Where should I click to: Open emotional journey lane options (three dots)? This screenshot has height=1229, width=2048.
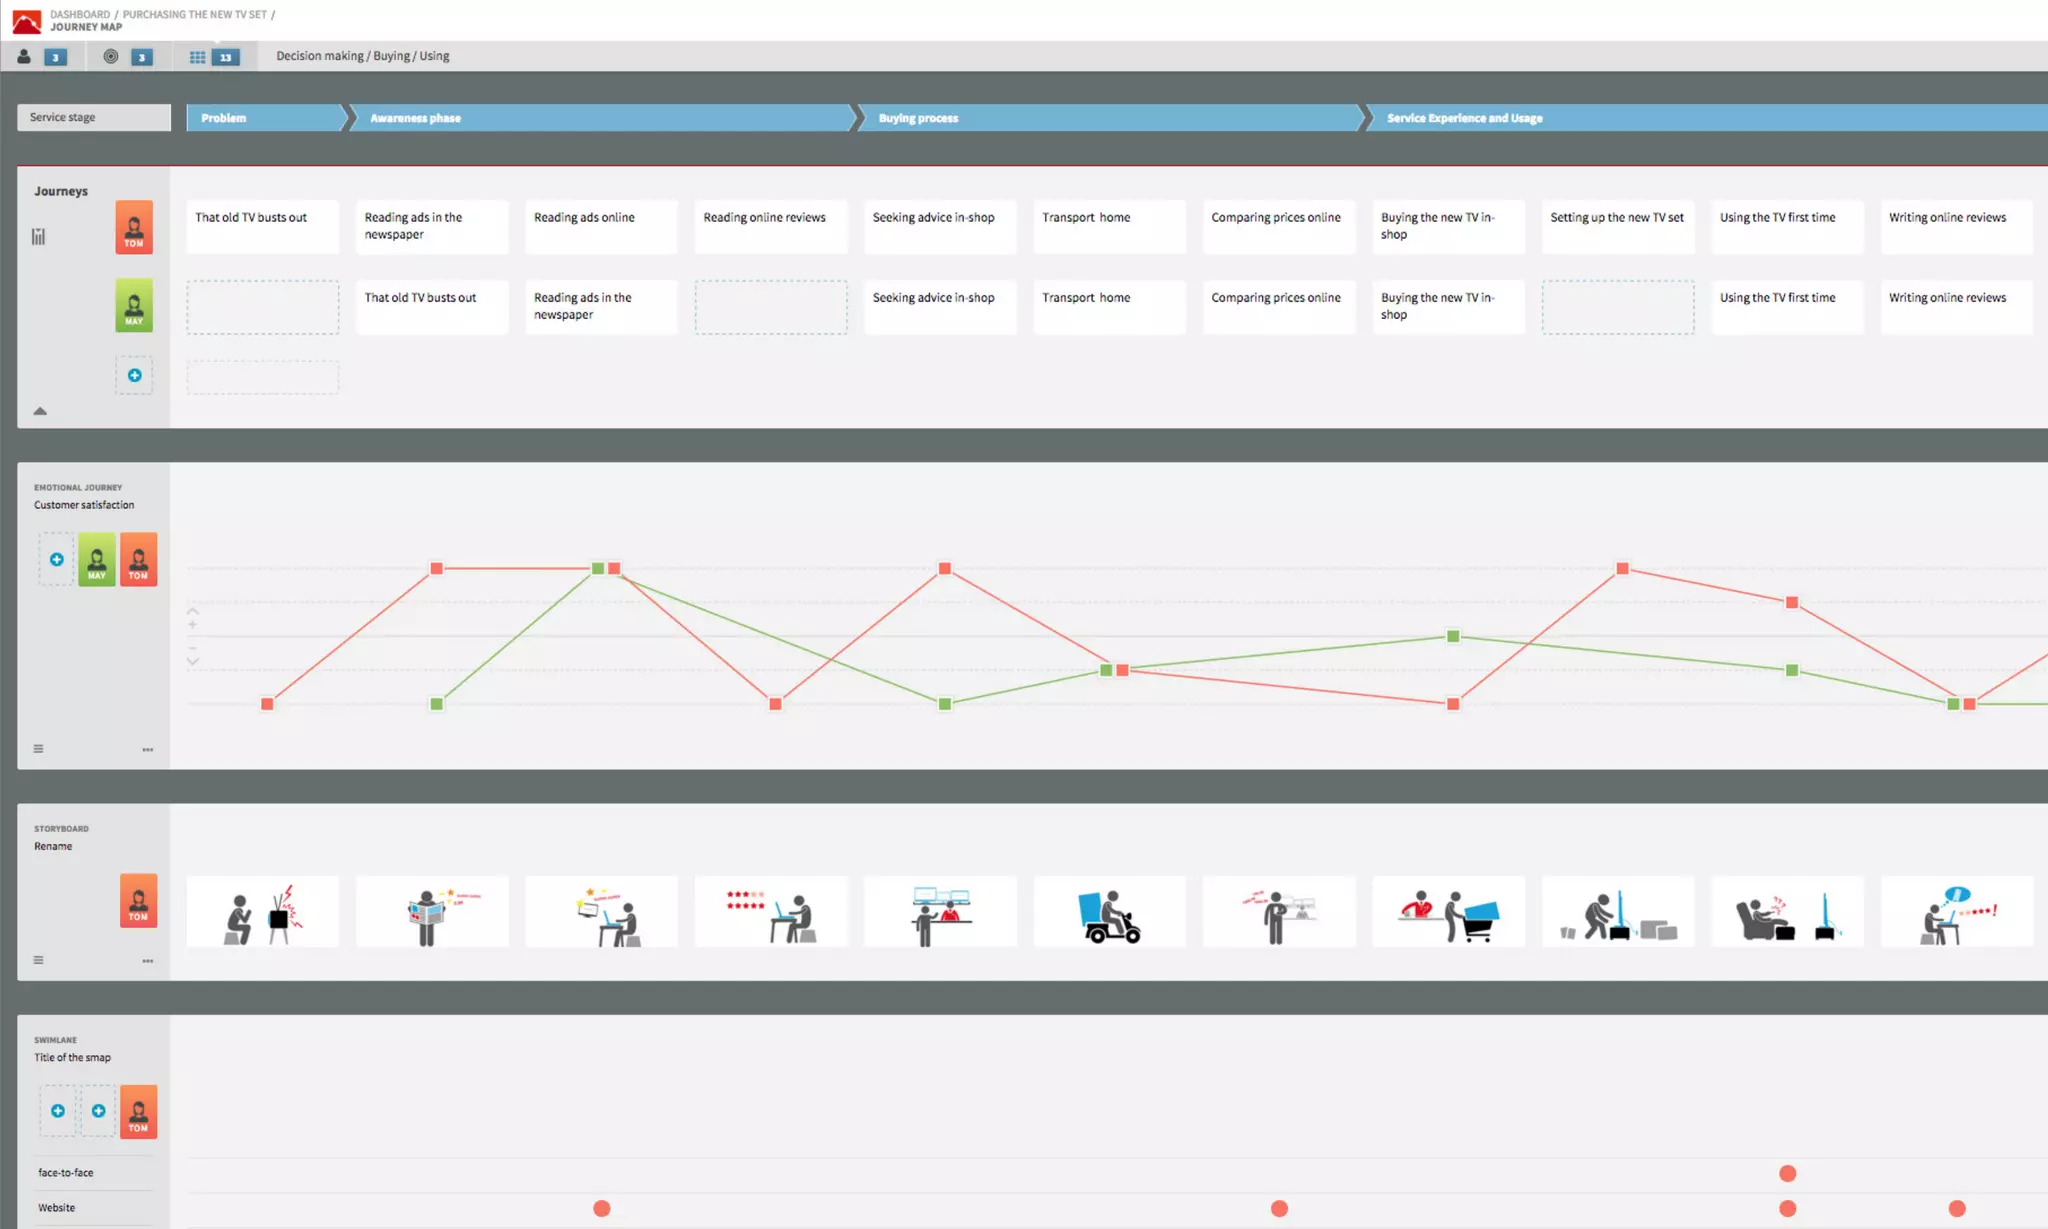pyautogui.click(x=148, y=749)
